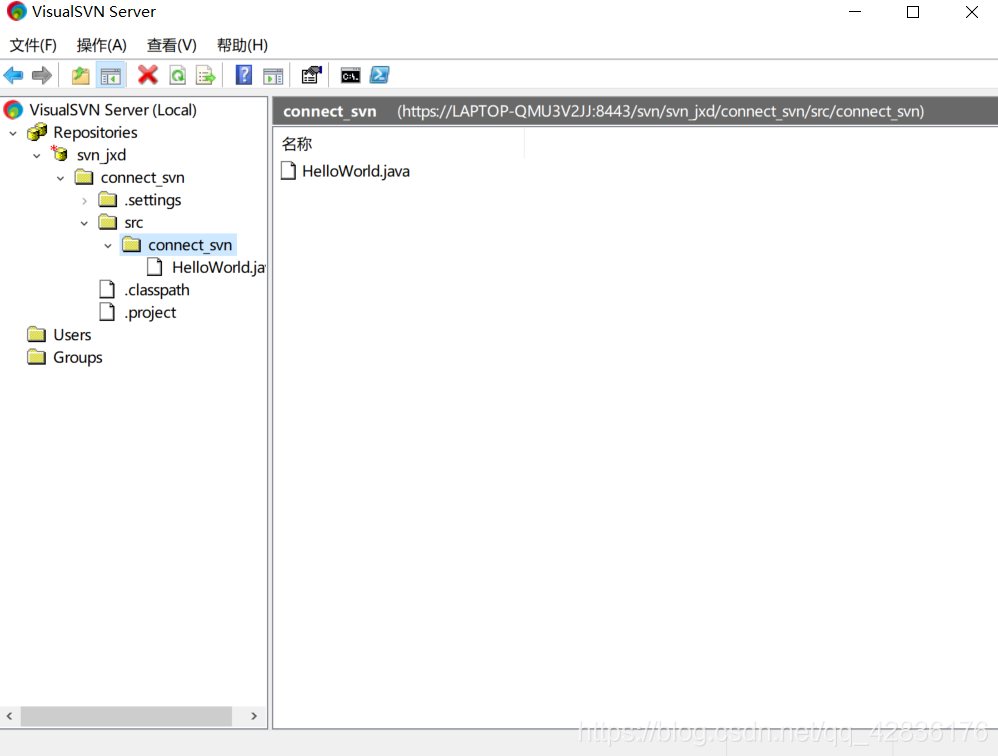The width and height of the screenshot is (998, 756).
Task: Click the tree pane horizontal scrollbar thumb
Action: pos(126,716)
